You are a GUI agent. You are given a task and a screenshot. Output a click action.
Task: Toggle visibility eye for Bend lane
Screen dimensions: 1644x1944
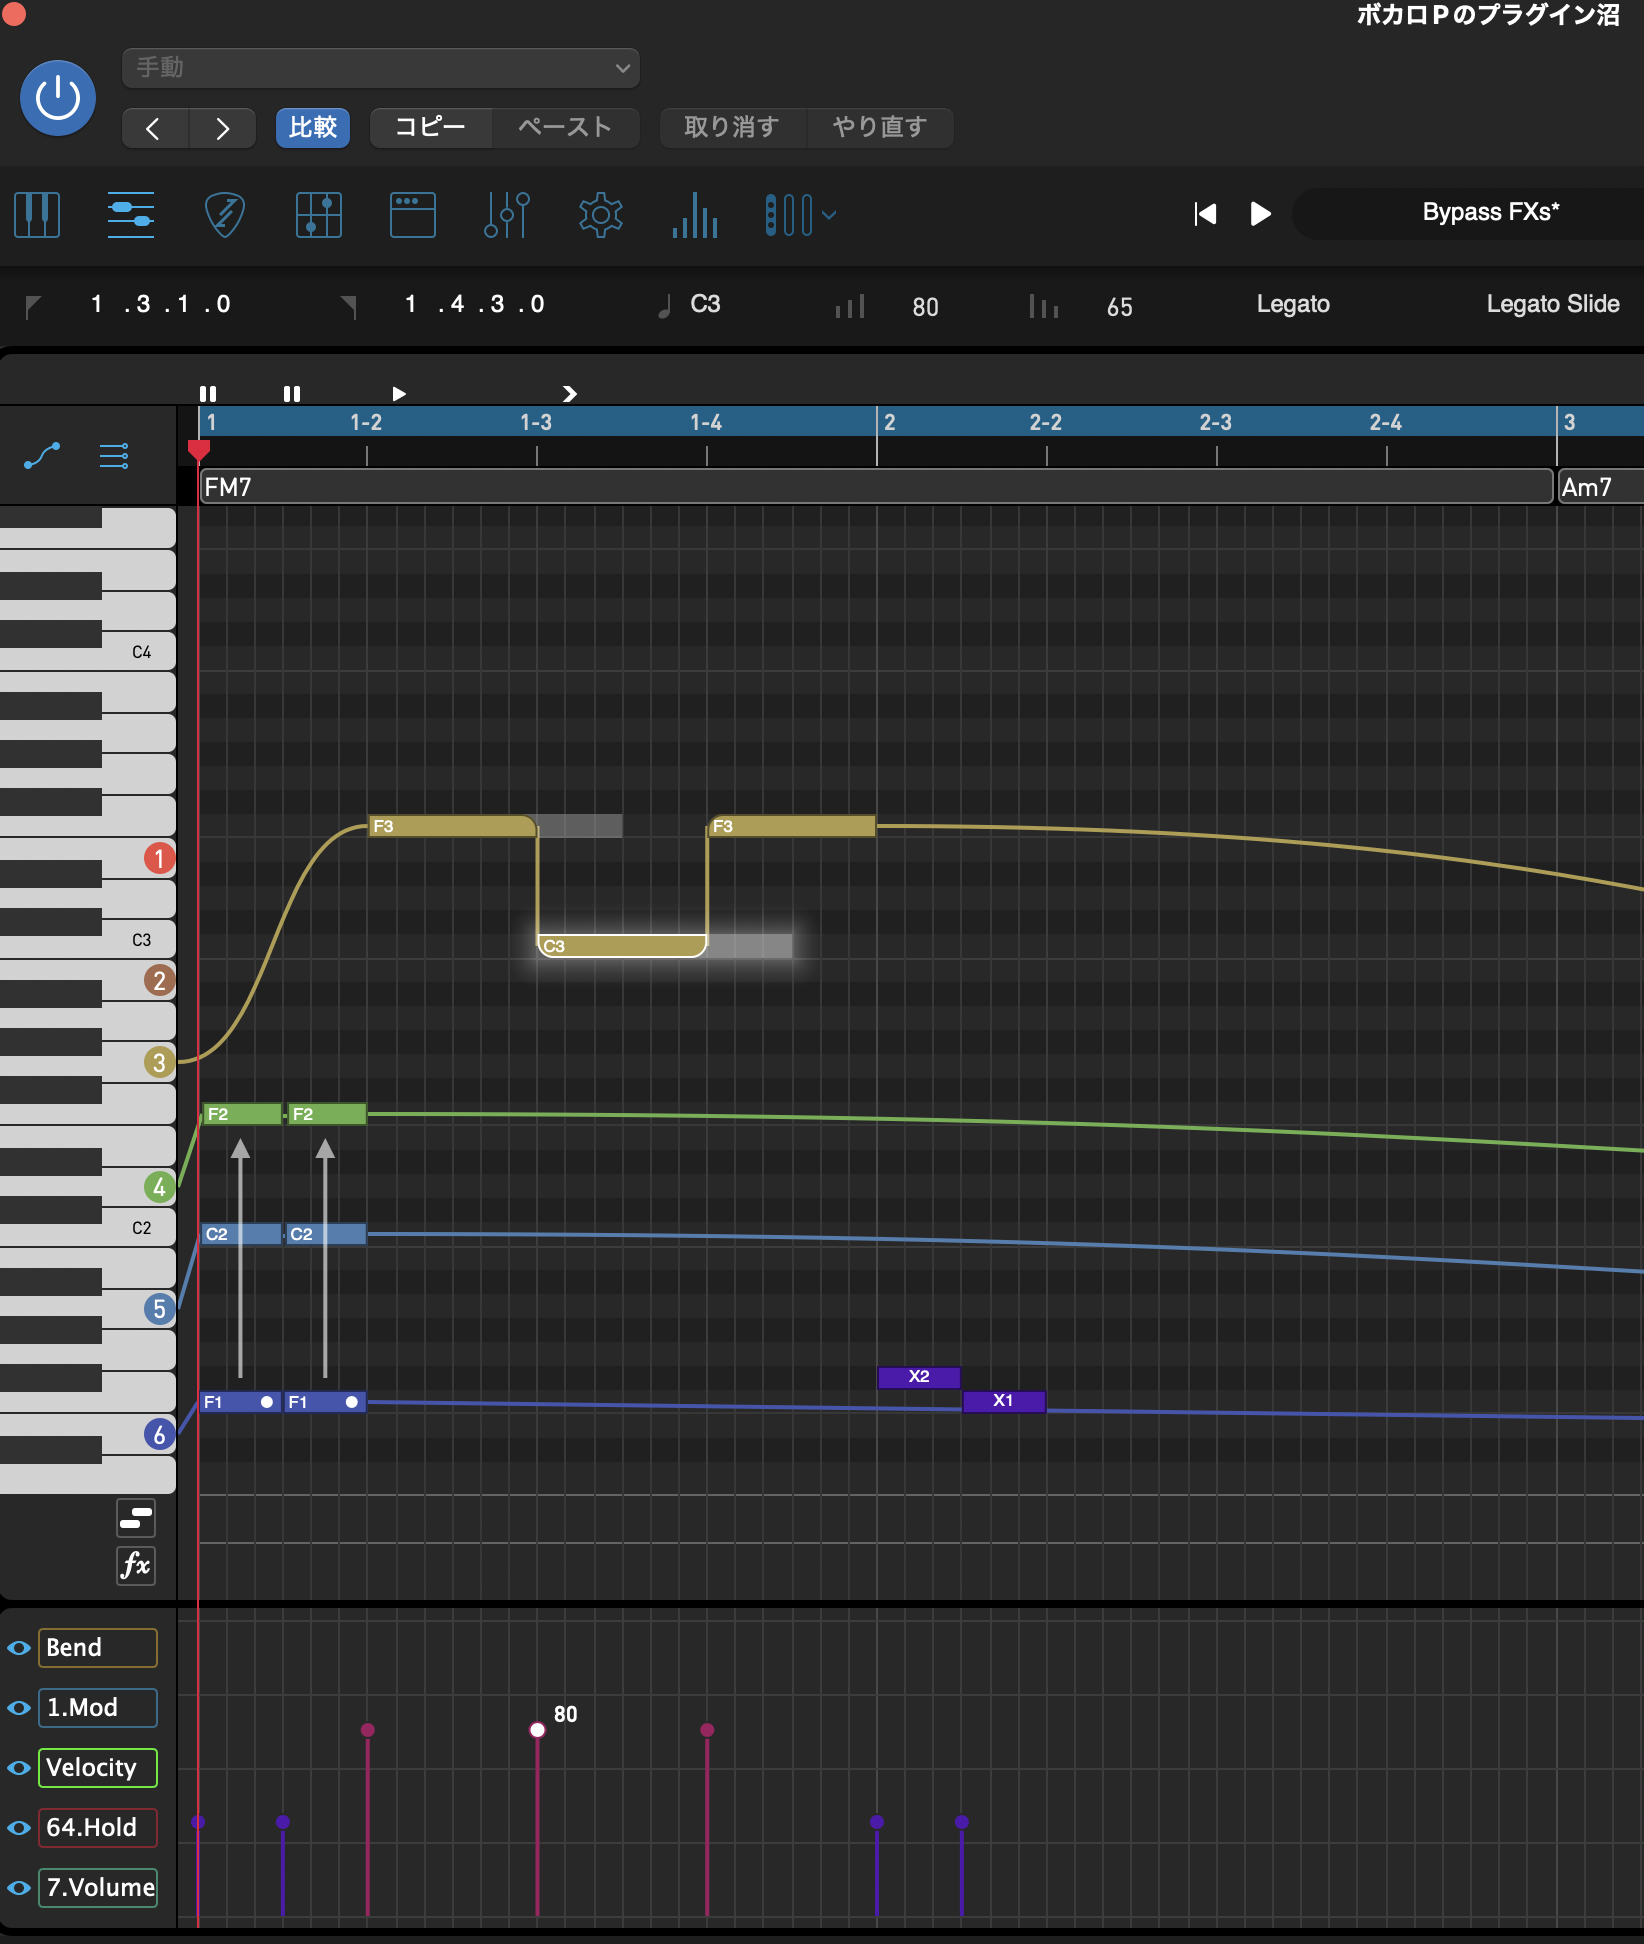click(19, 1648)
